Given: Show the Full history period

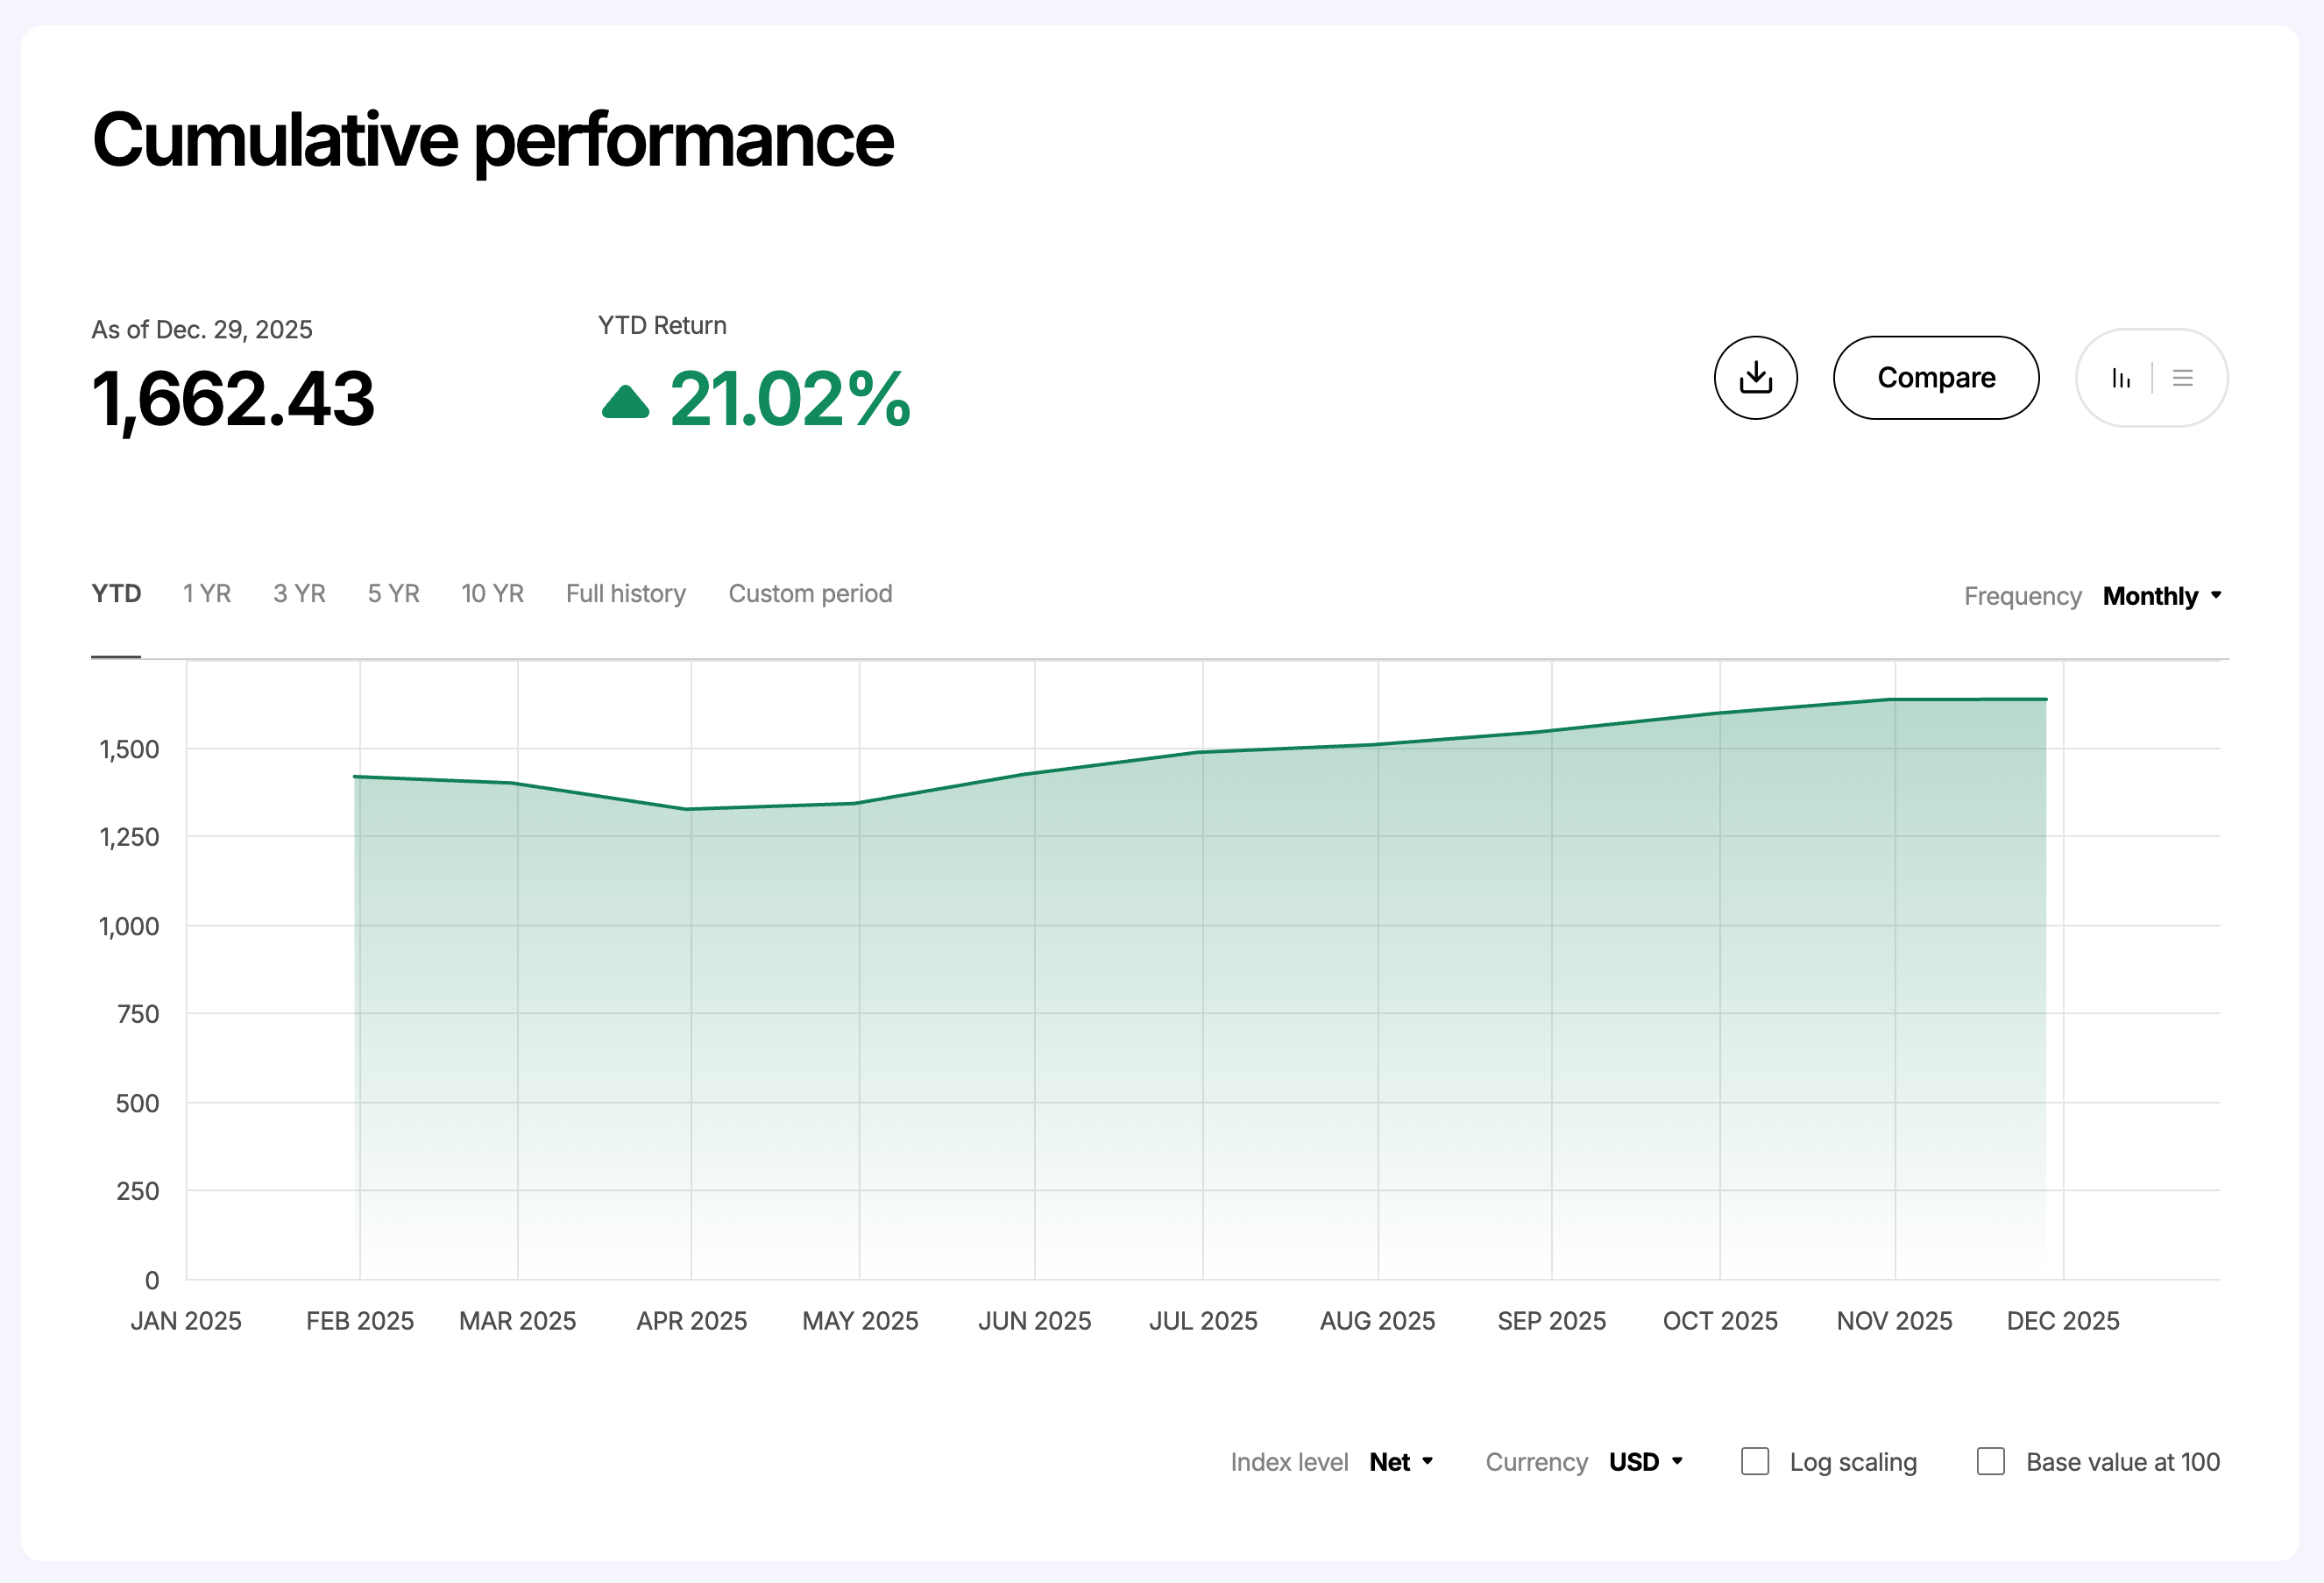Looking at the screenshot, I should (x=626, y=594).
